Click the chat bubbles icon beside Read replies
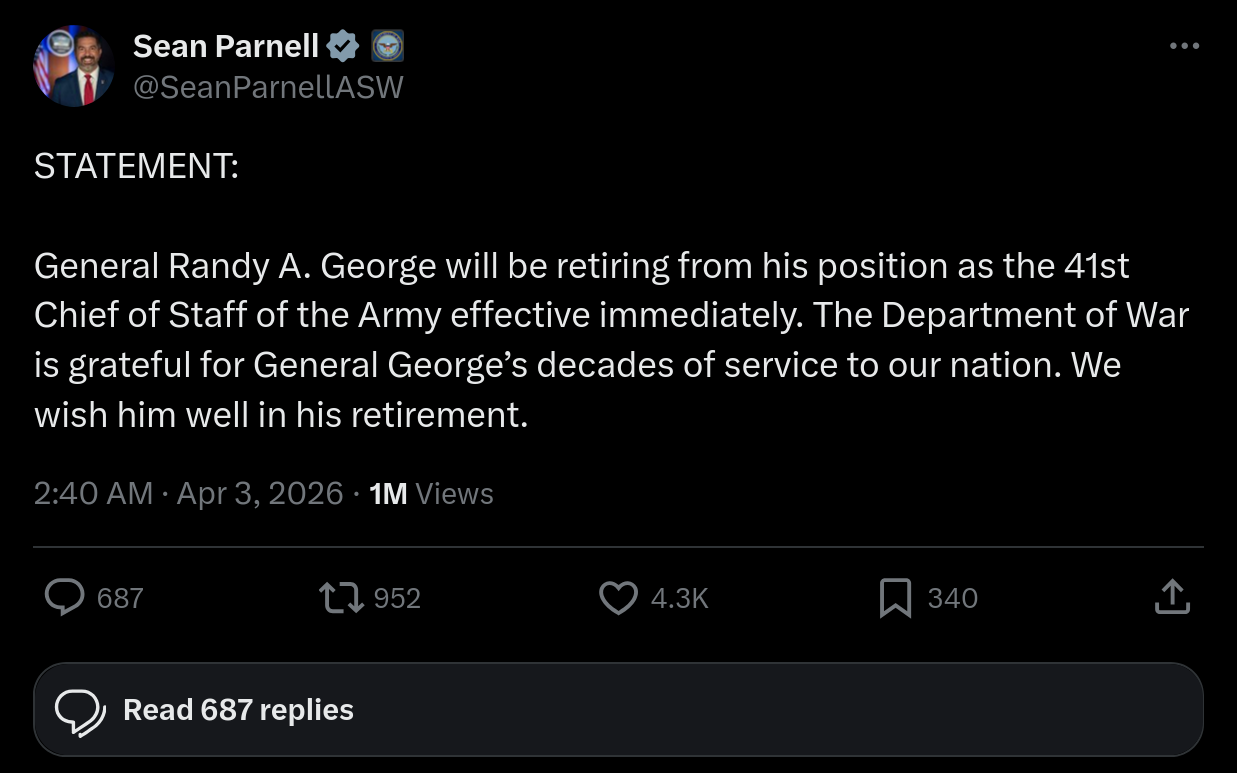Viewport: 1237px width, 773px height. [79, 711]
